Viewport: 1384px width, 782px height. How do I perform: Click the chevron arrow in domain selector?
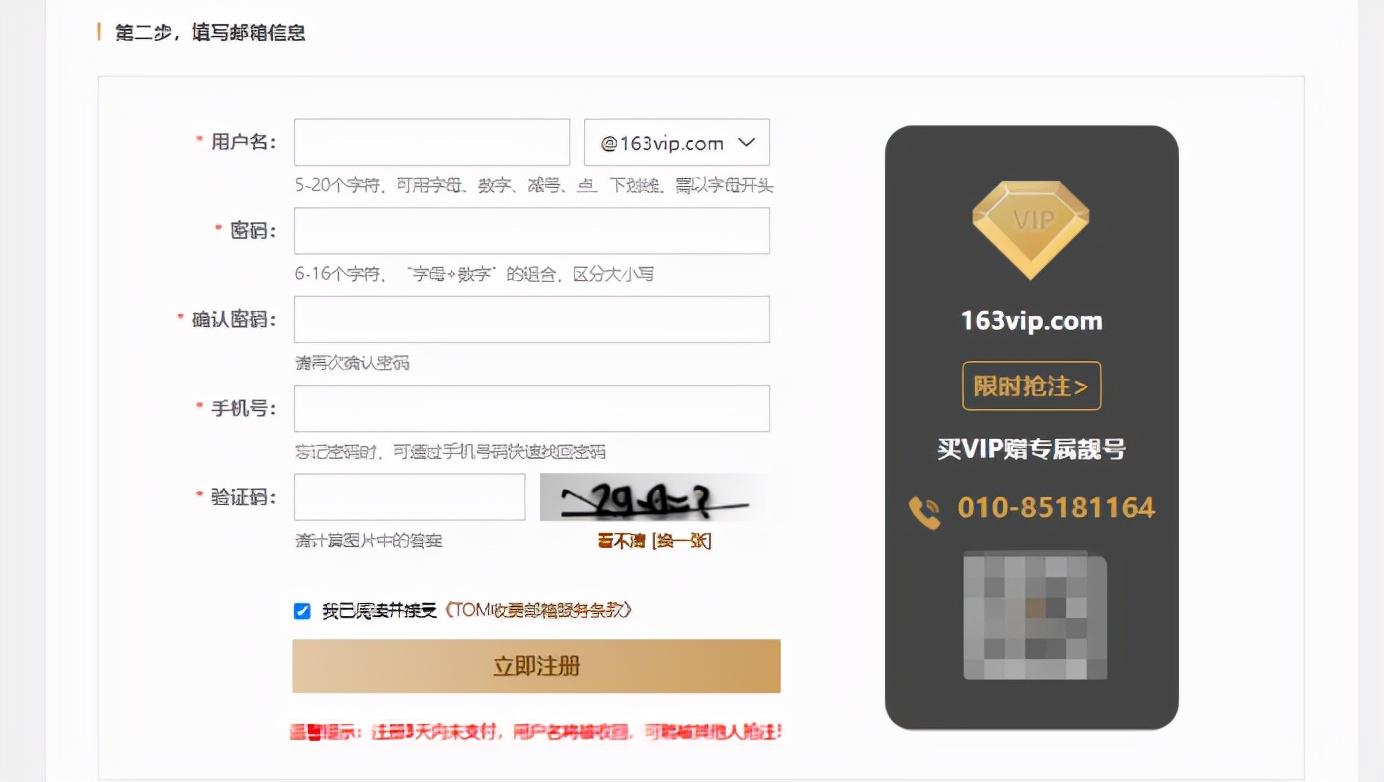[746, 143]
